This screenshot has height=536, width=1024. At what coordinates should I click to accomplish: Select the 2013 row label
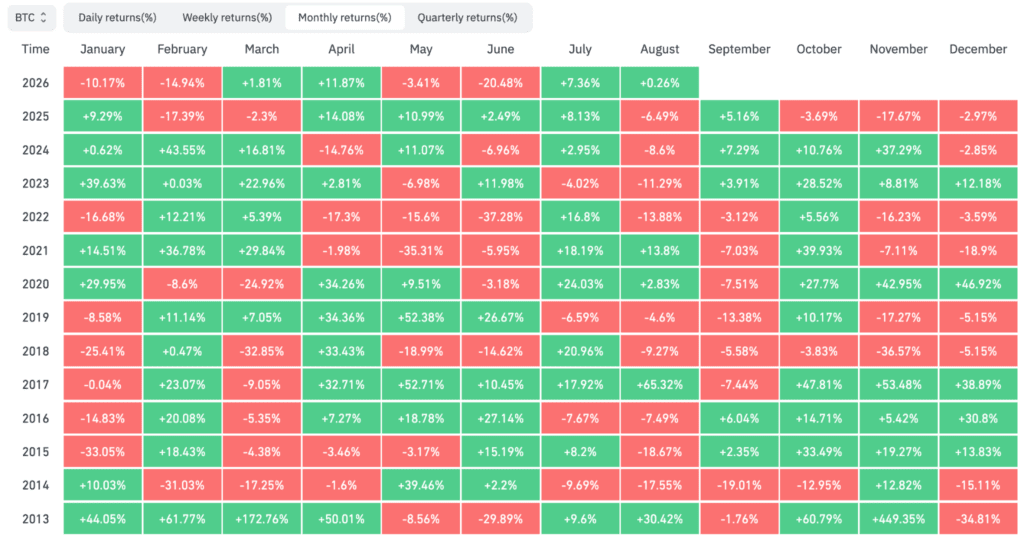click(35, 519)
